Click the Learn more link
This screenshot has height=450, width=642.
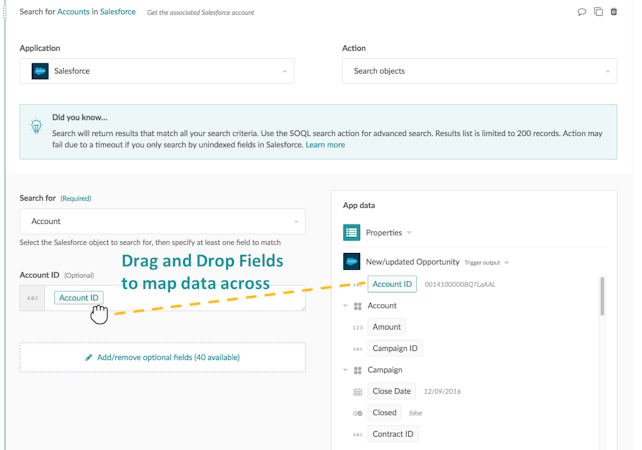[x=326, y=145]
